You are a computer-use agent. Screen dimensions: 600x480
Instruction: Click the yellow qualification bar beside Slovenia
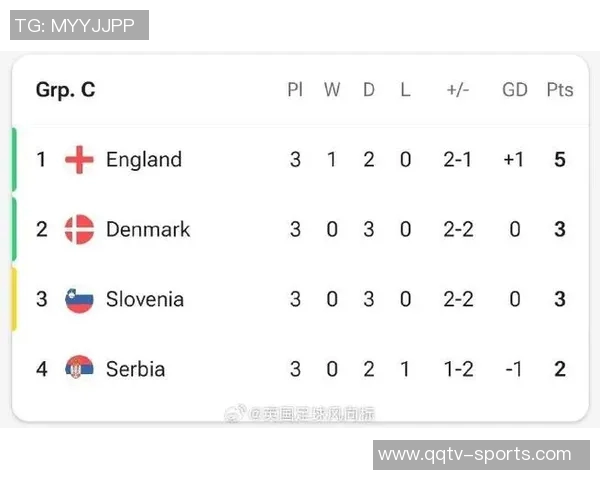(x=14, y=298)
